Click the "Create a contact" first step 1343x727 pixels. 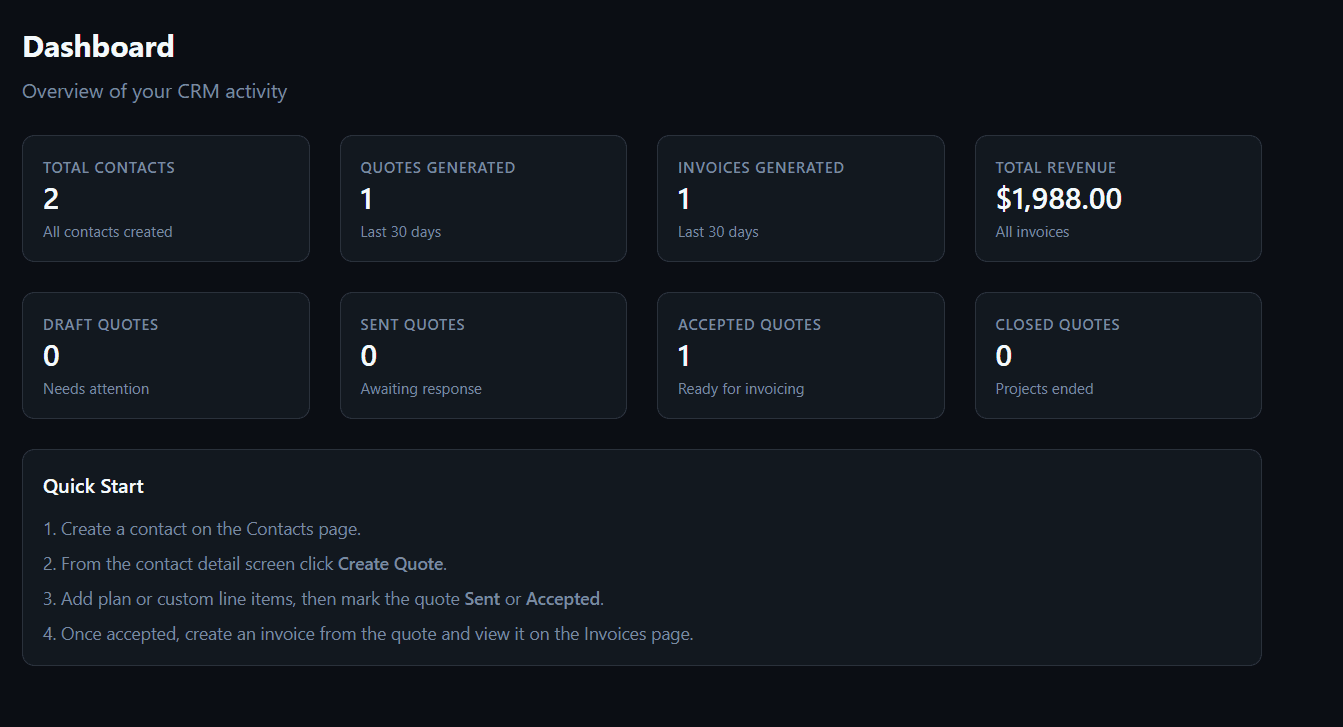(x=202, y=529)
